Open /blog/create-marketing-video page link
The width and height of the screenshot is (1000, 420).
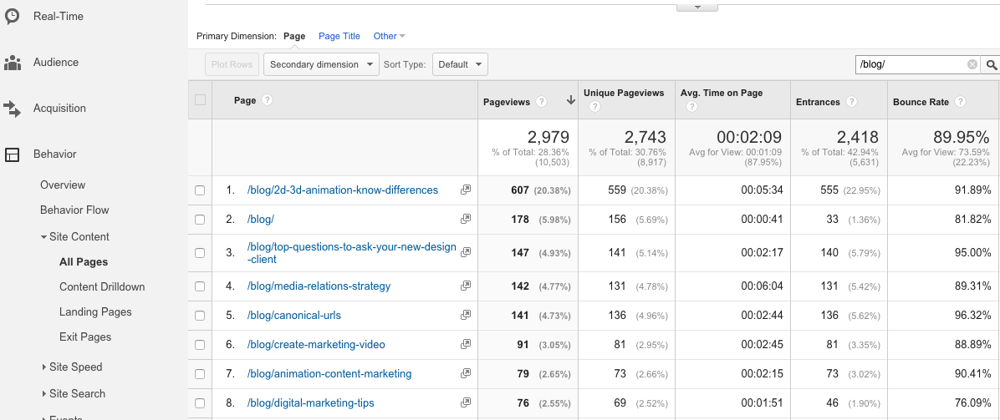click(316, 344)
